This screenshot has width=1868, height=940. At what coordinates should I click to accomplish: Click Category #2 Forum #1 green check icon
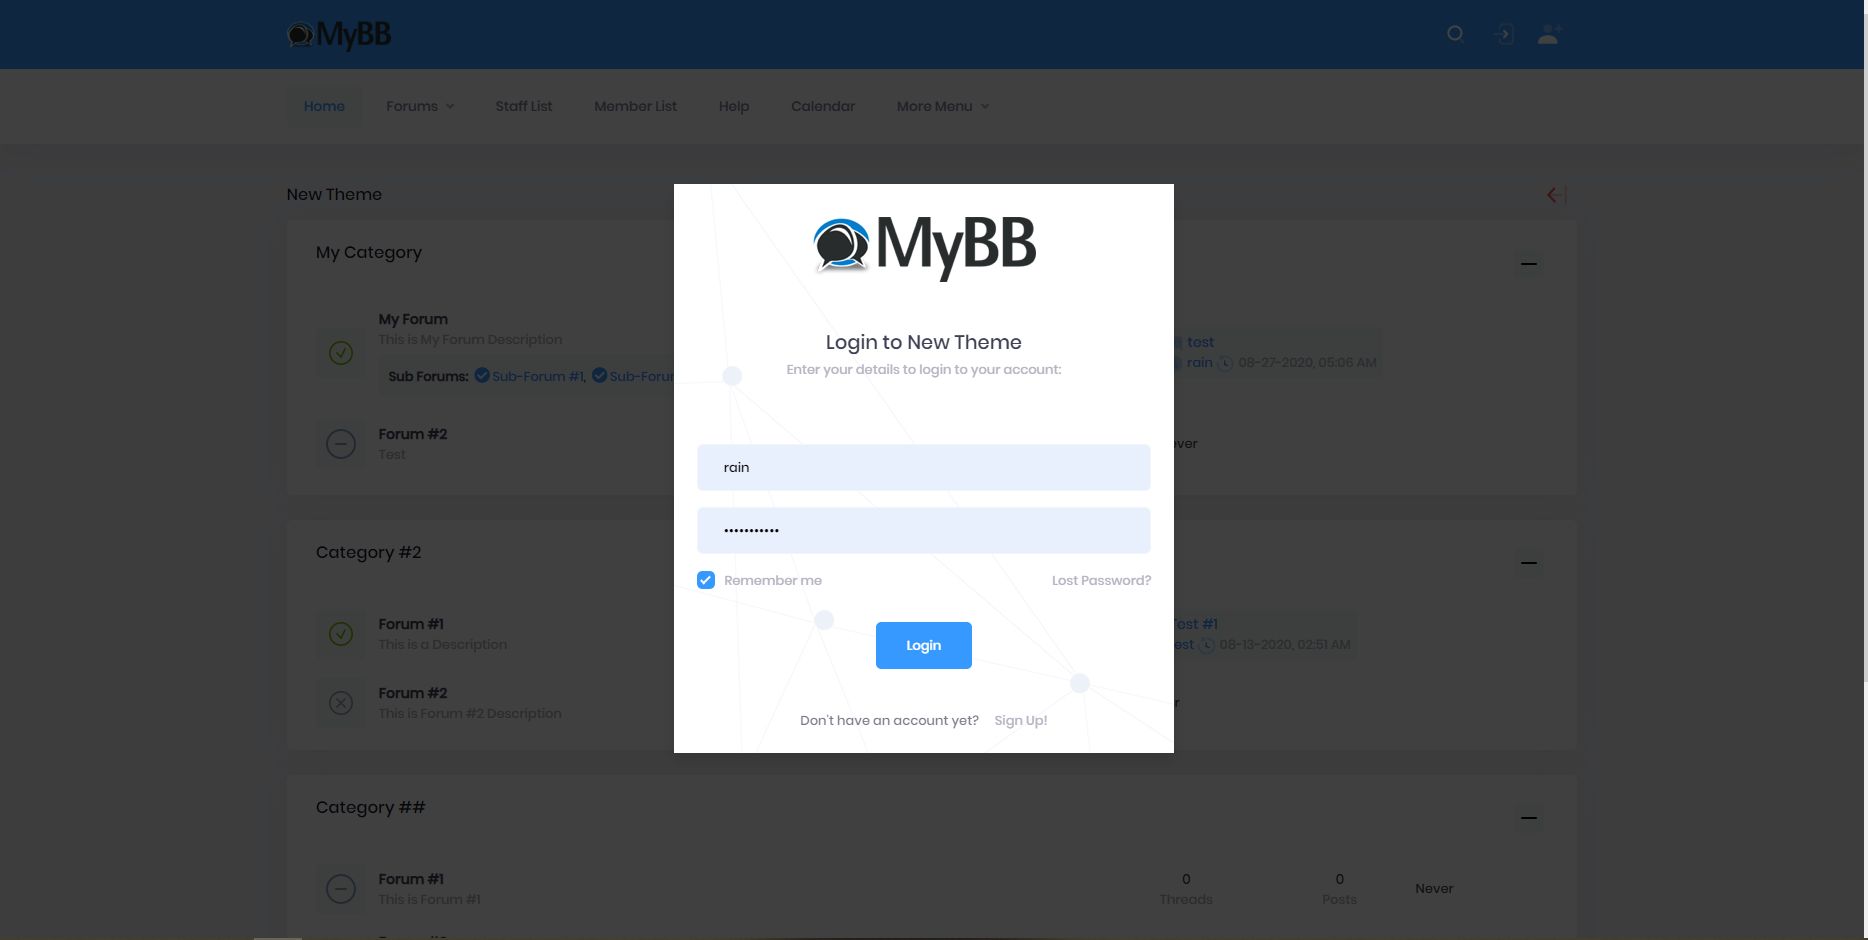tap(341, 634)
